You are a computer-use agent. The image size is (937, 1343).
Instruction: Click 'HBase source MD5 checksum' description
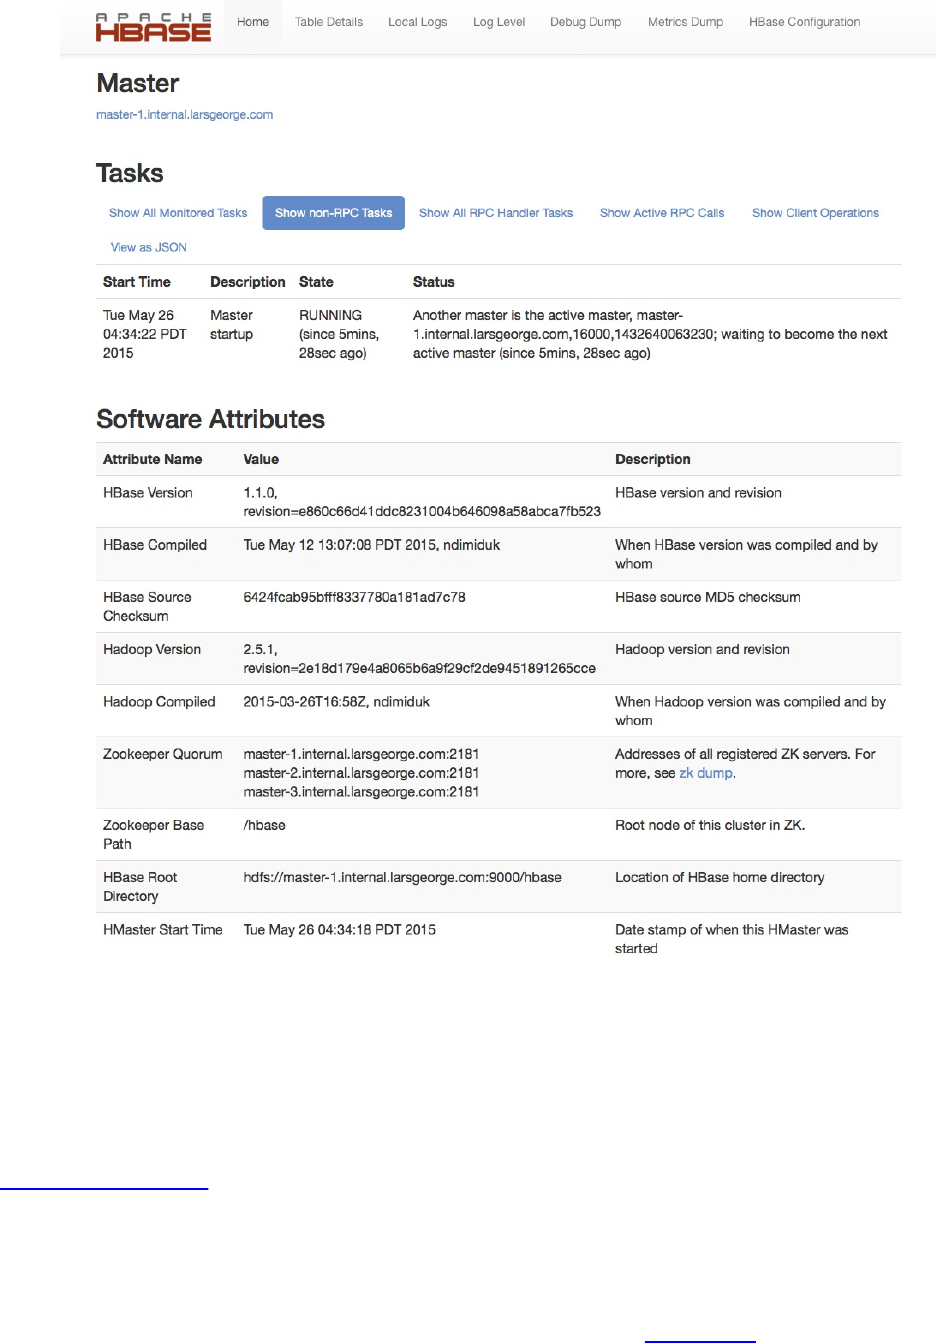[x=708, y=597]
